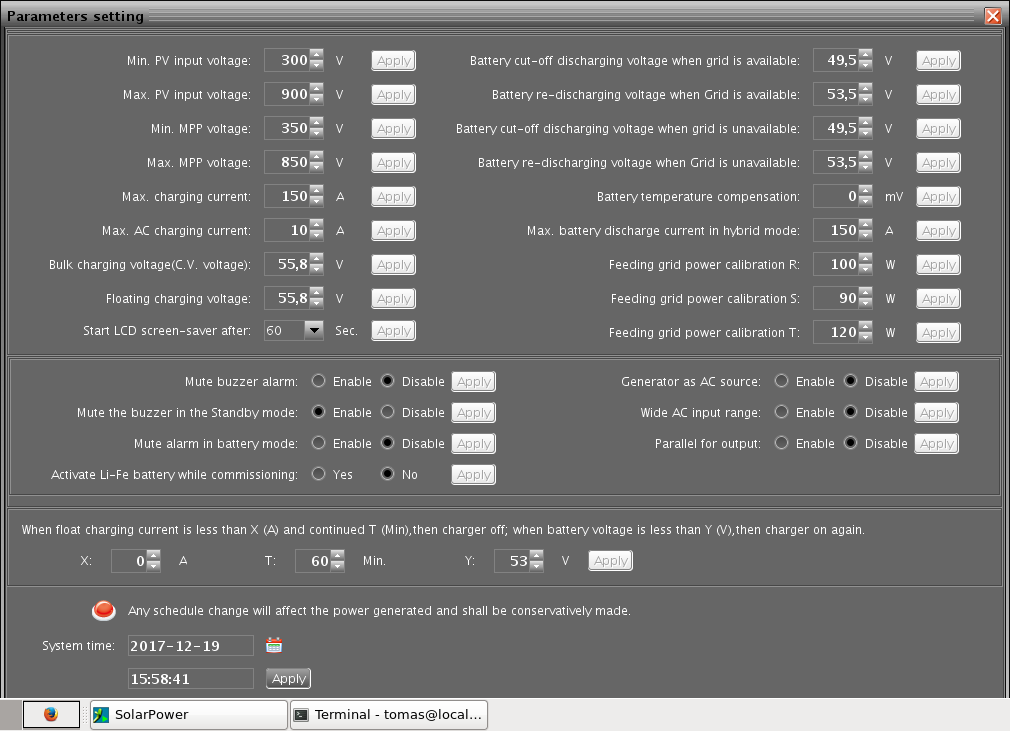Image resolution: width=1010 pixels, height=731 pixels.
Task: Enable Generator as AC source
Action: click(781, 381)
